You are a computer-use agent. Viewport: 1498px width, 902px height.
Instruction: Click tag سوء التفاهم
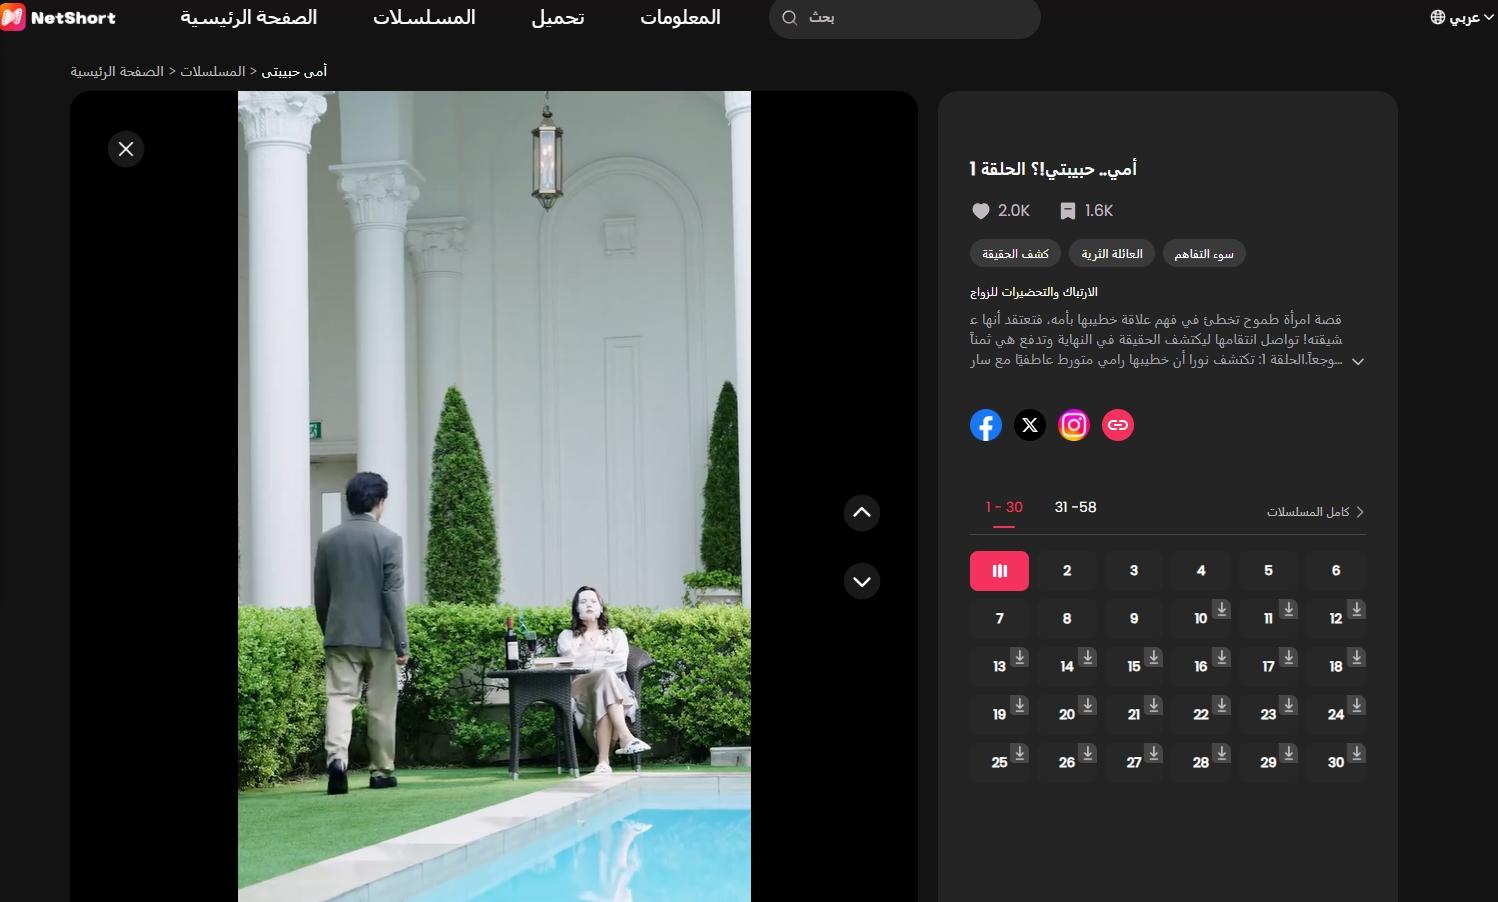pyautogui.click(x=1204, y=254)
